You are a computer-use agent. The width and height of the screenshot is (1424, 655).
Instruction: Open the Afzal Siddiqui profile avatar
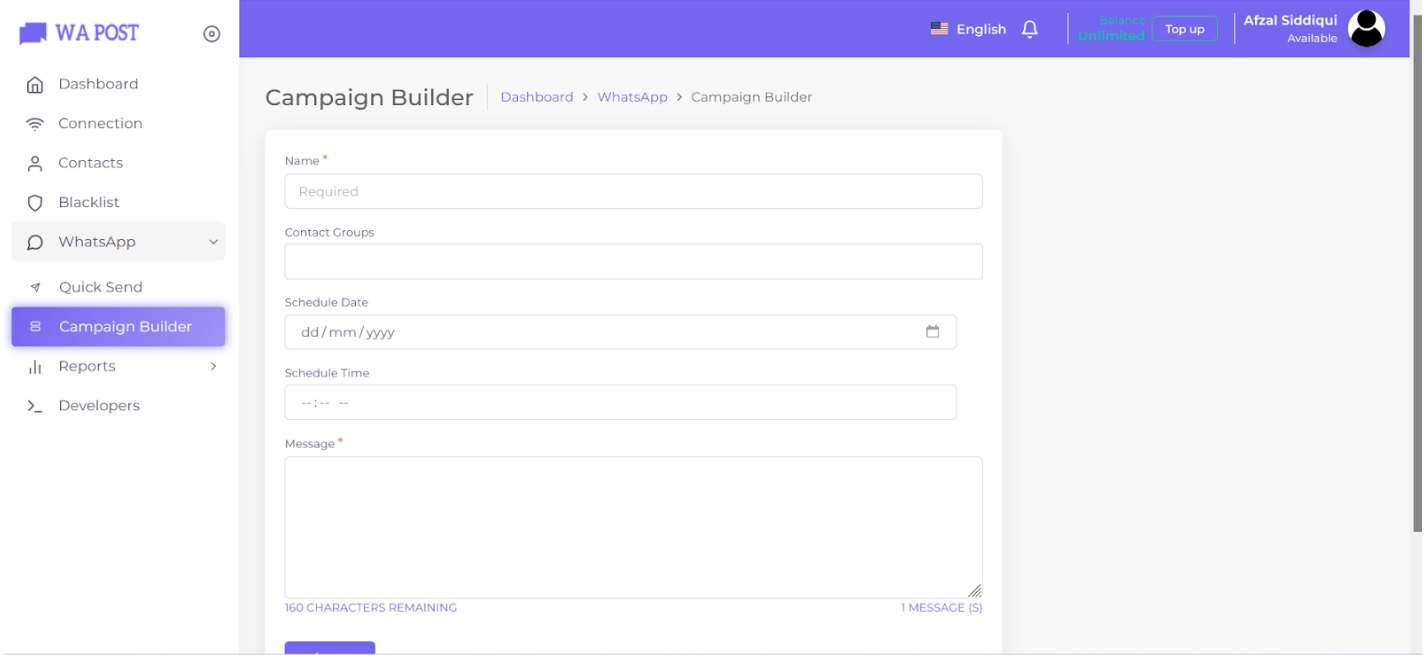tap(1366, 28)
